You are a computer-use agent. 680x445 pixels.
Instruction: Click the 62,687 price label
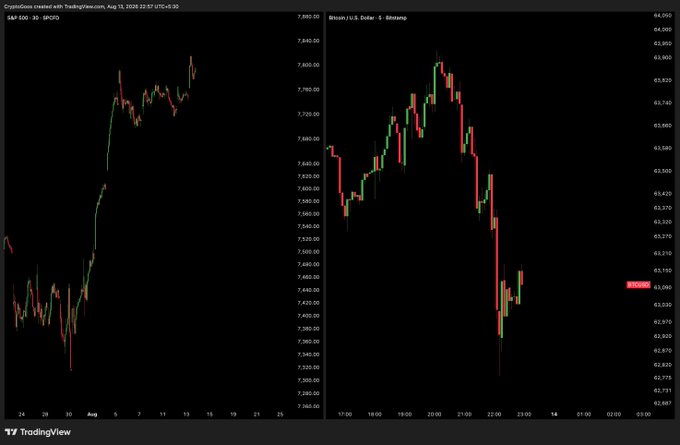coord(662,403)
